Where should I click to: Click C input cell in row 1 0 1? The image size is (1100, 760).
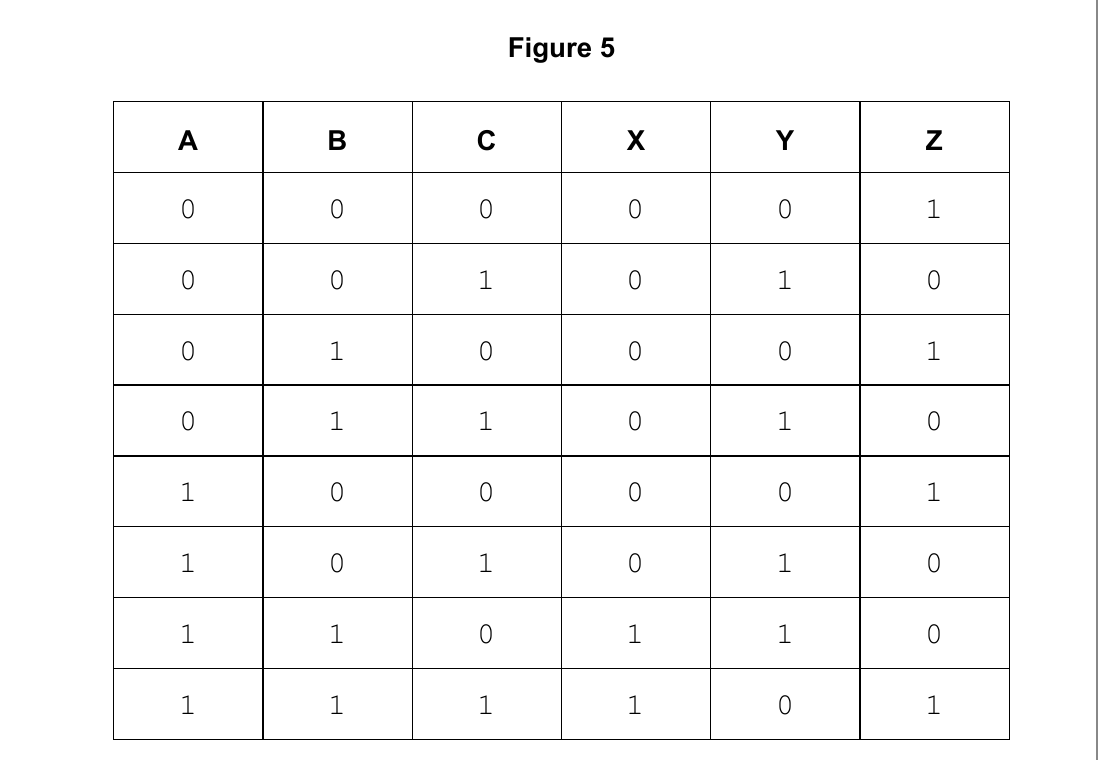coord(487,563)
